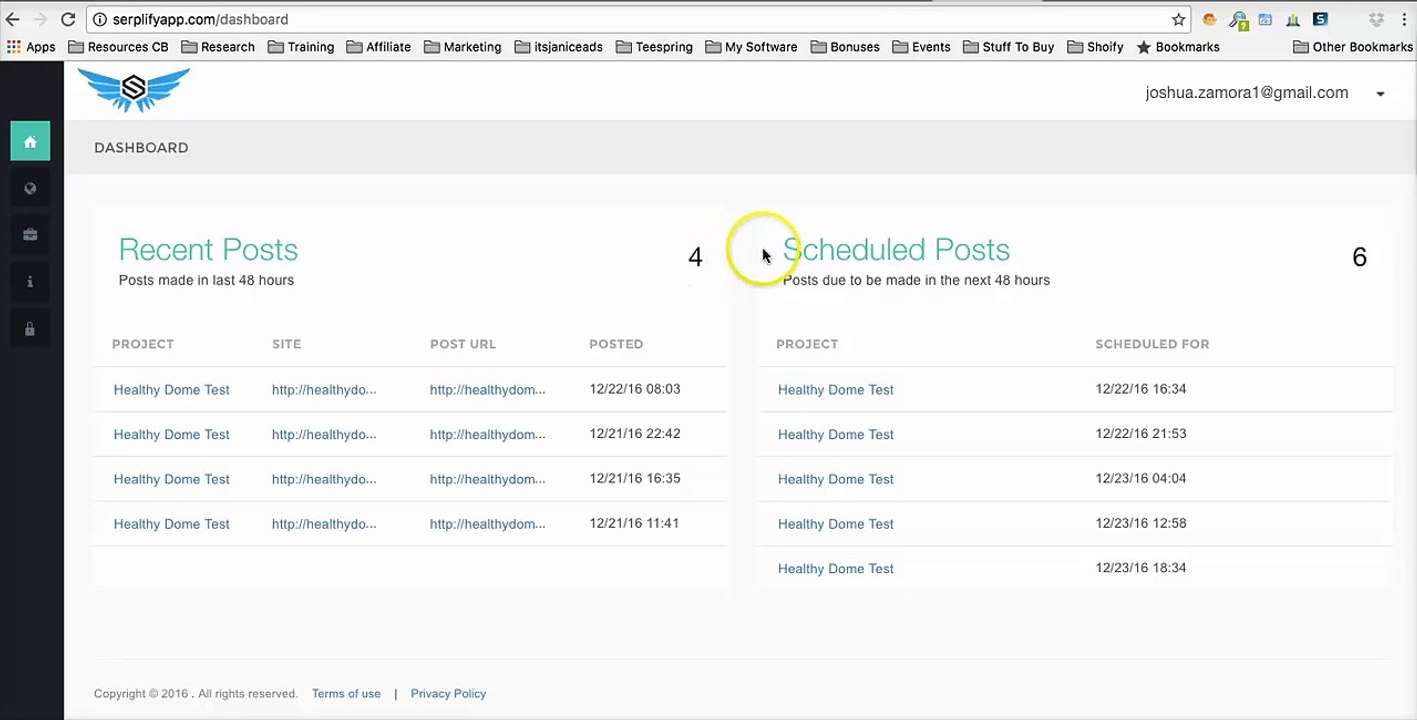This screenshot has width=1417, height=720.
Task: Open the Terms of use link
Action: [346, 694]
